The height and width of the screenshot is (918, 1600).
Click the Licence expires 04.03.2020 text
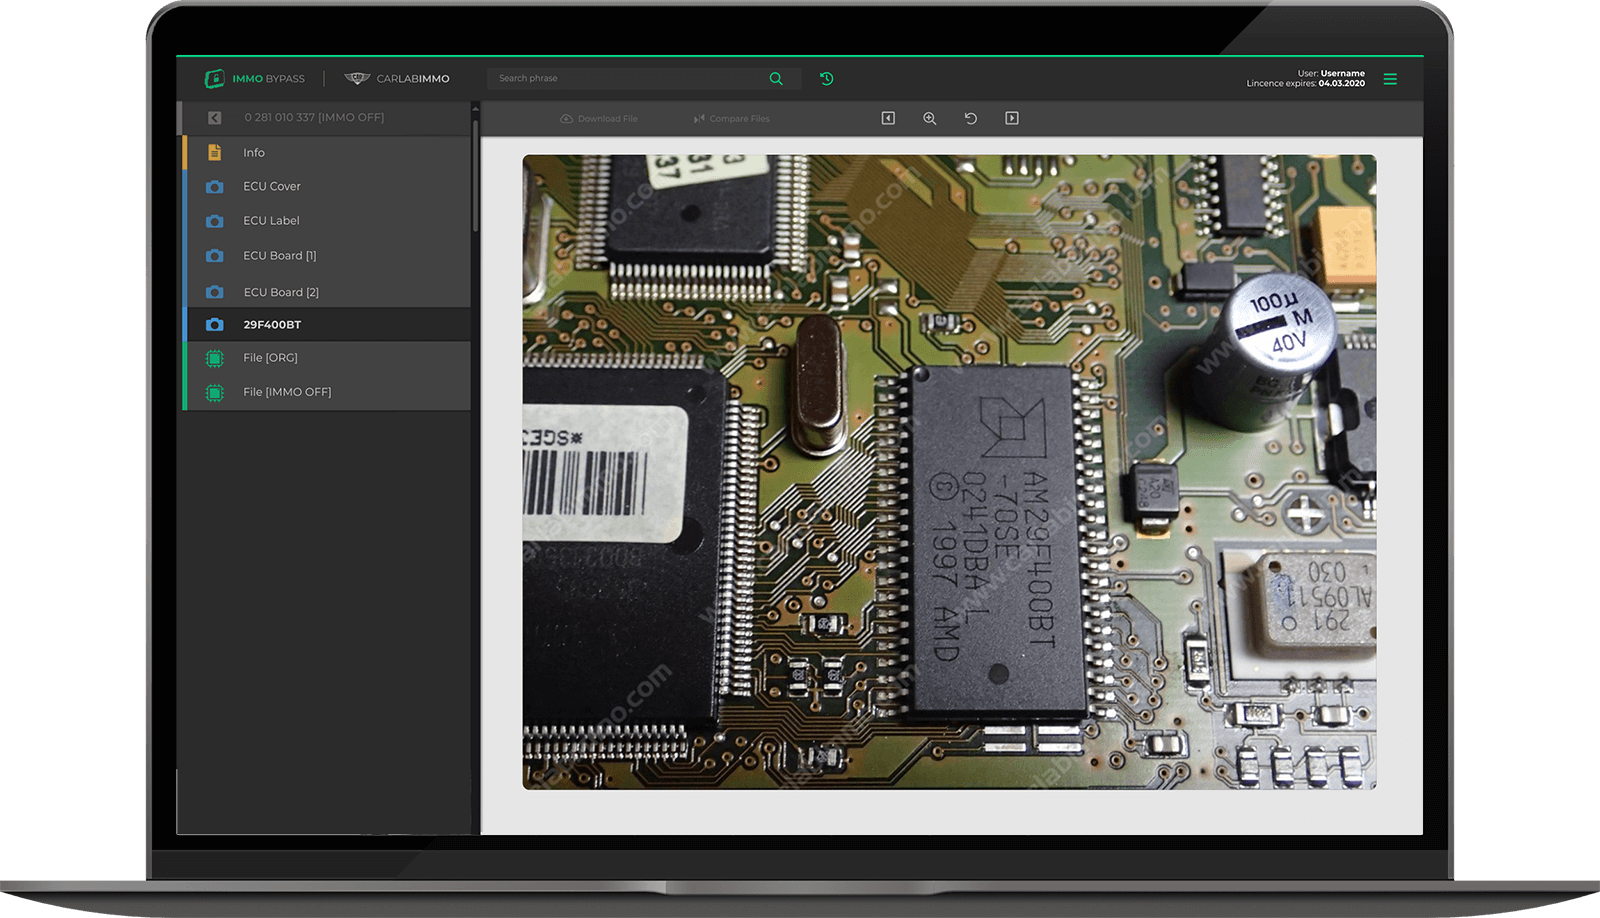coord(1305,84)
